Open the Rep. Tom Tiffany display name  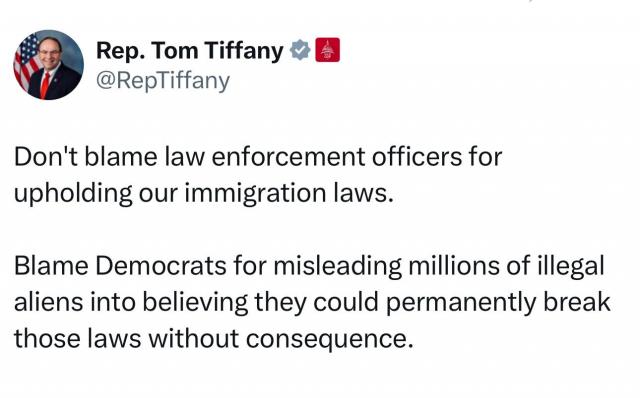tap(190, 51)
